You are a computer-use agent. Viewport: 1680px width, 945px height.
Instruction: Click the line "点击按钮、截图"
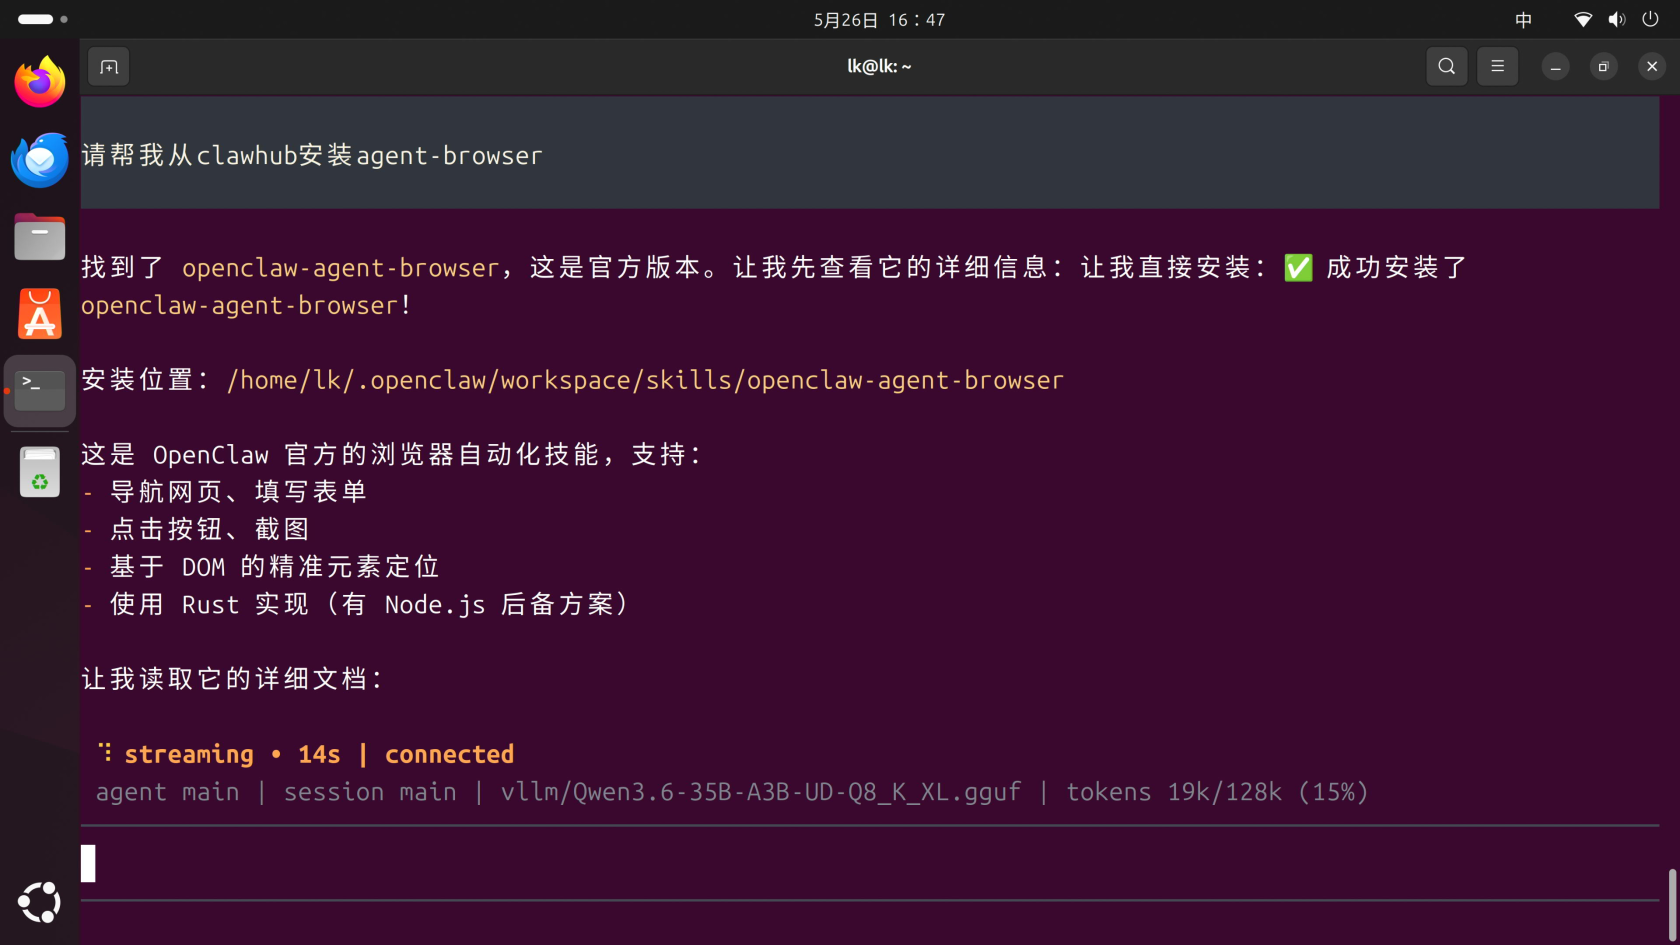pyautogui.click(x=210, y=529)
